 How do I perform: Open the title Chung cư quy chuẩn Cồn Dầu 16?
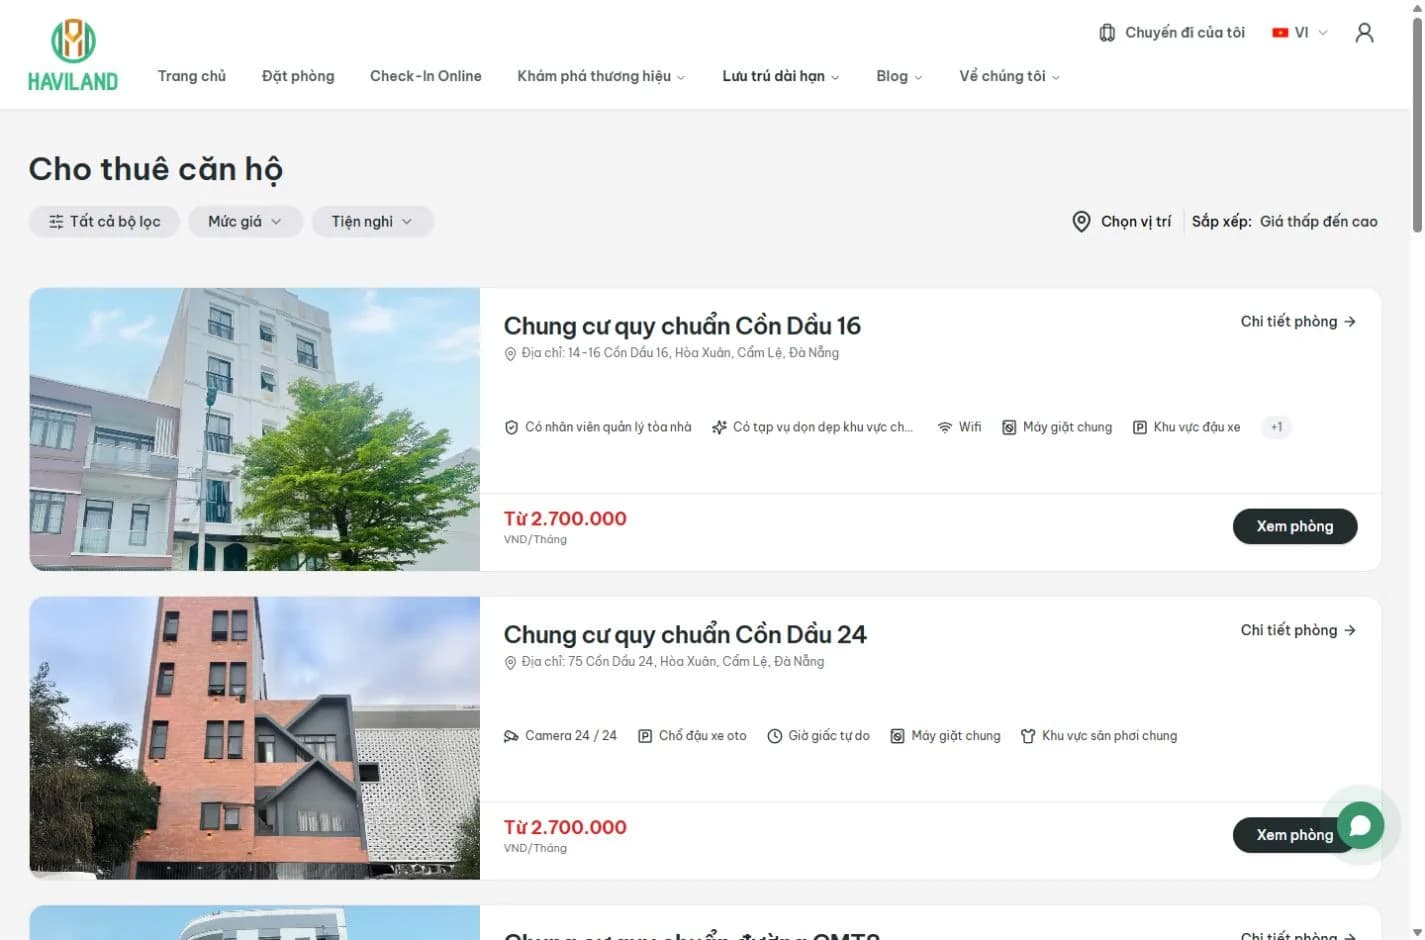[682, 326]
